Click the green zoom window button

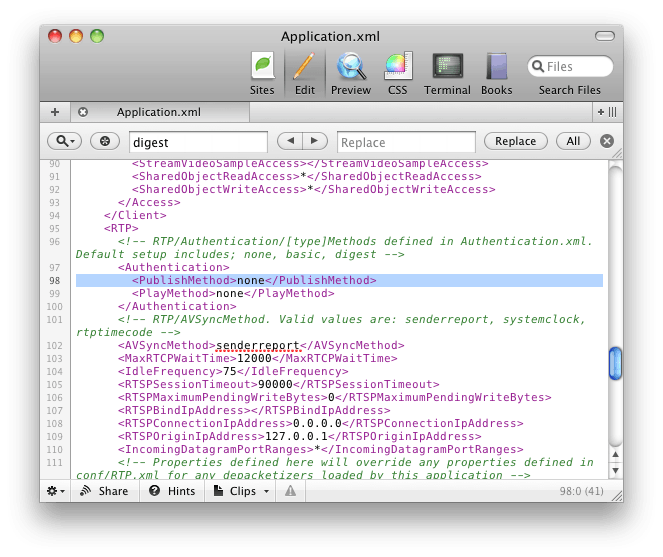(97, 36)
